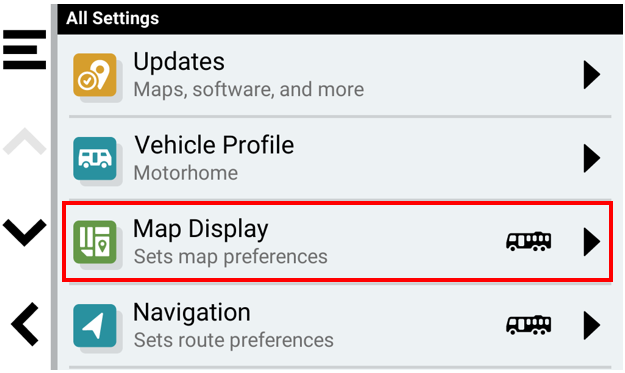Click the teal Navigation arrow icon

point(95,326)
